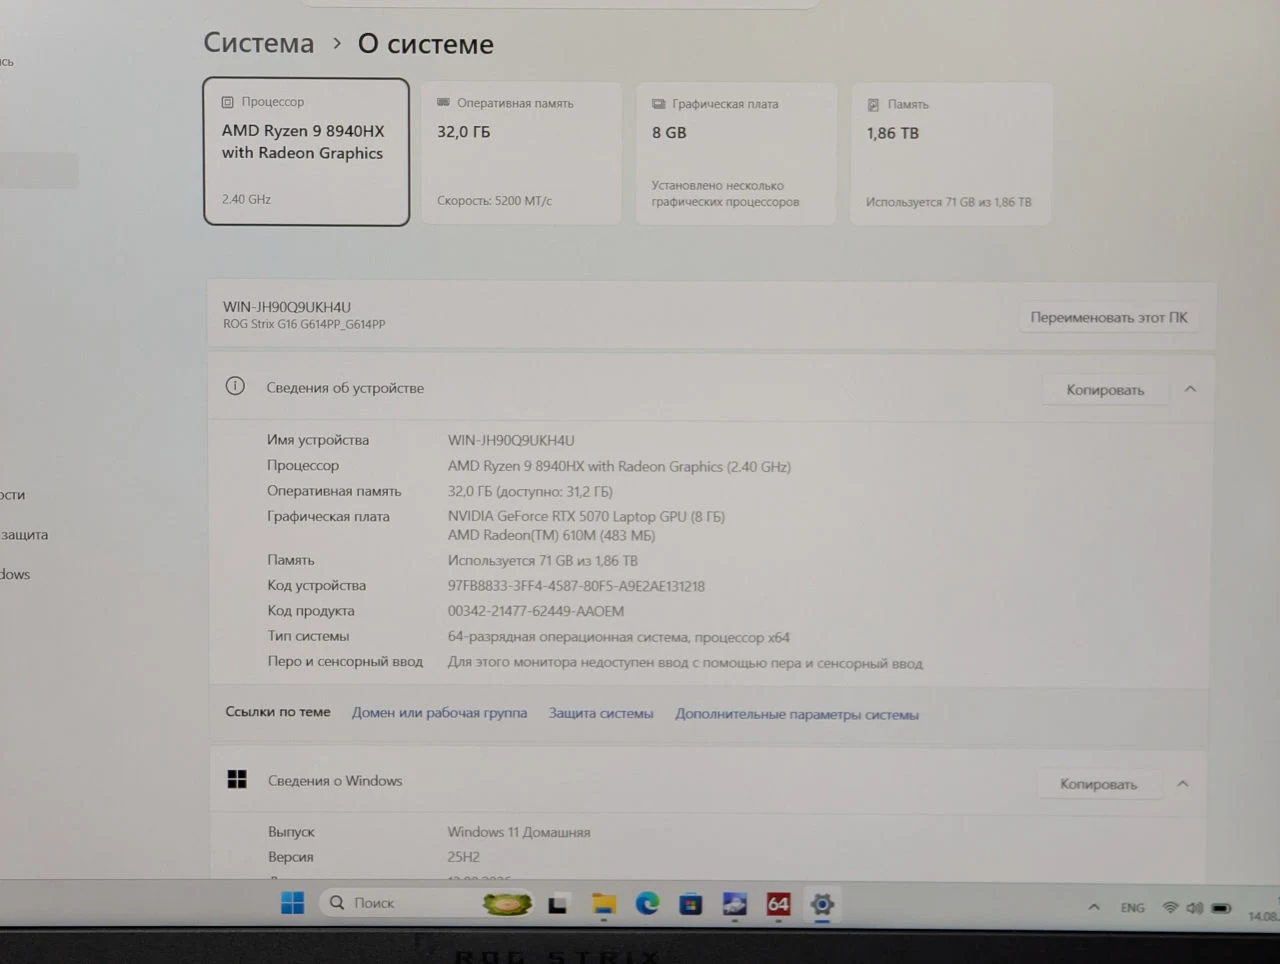Copy Windows info with Копировать button
This screenshot has height=964, width=1280.
coord(1098,784)
